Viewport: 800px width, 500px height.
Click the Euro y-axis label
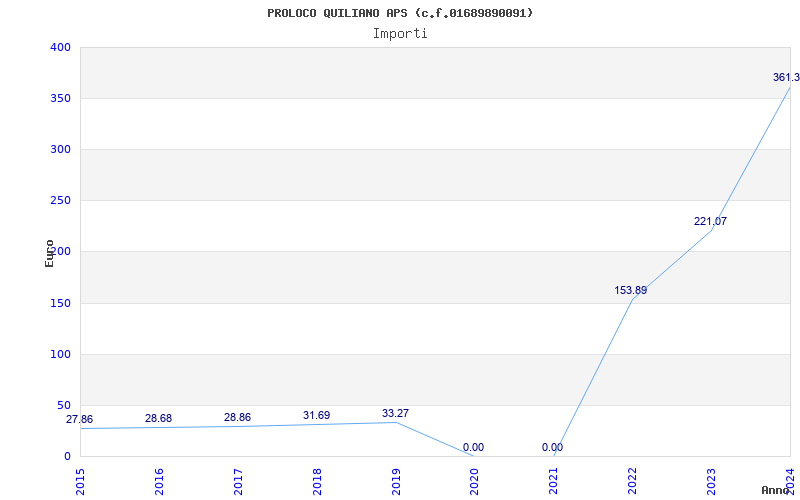[49, 253]
